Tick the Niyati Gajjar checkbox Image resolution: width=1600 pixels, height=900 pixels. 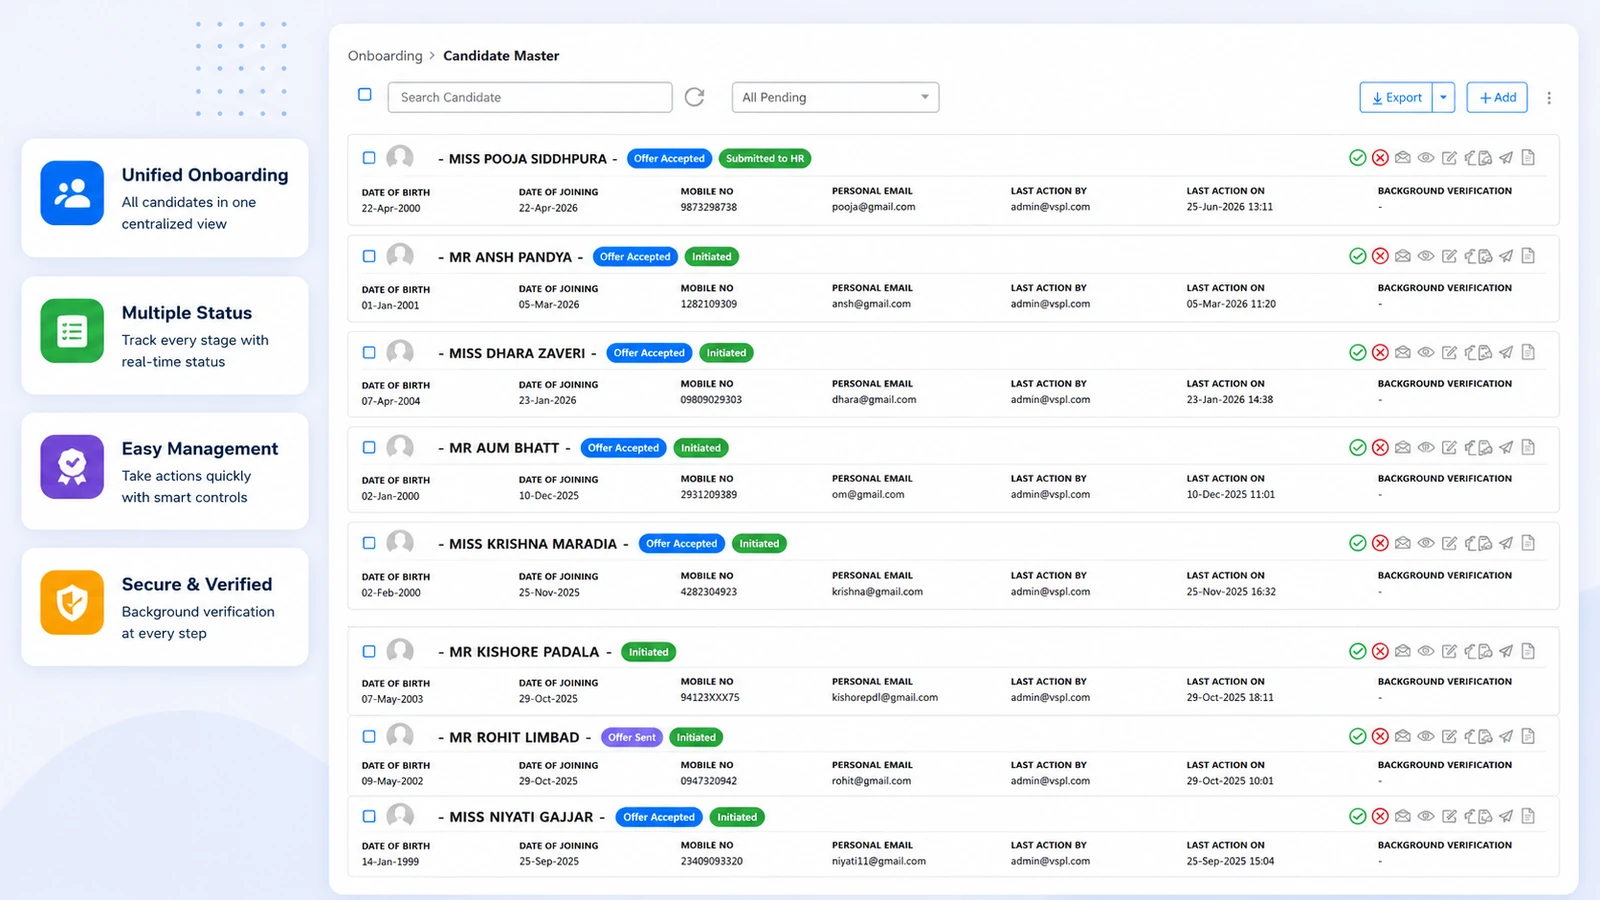[x=369, y=816]
